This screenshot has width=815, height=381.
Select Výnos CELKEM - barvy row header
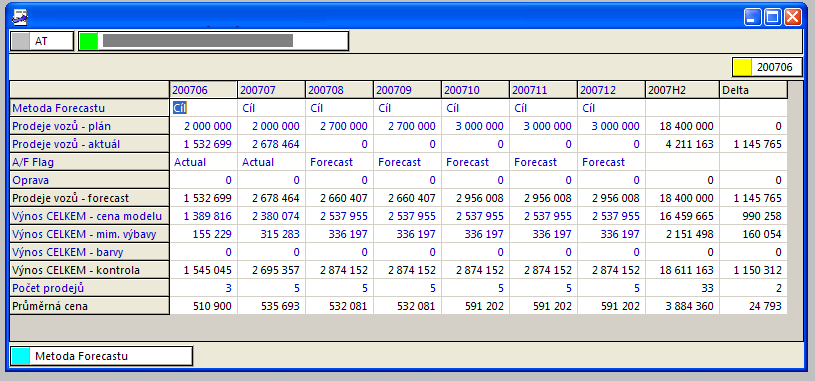[x=90, y=252]
